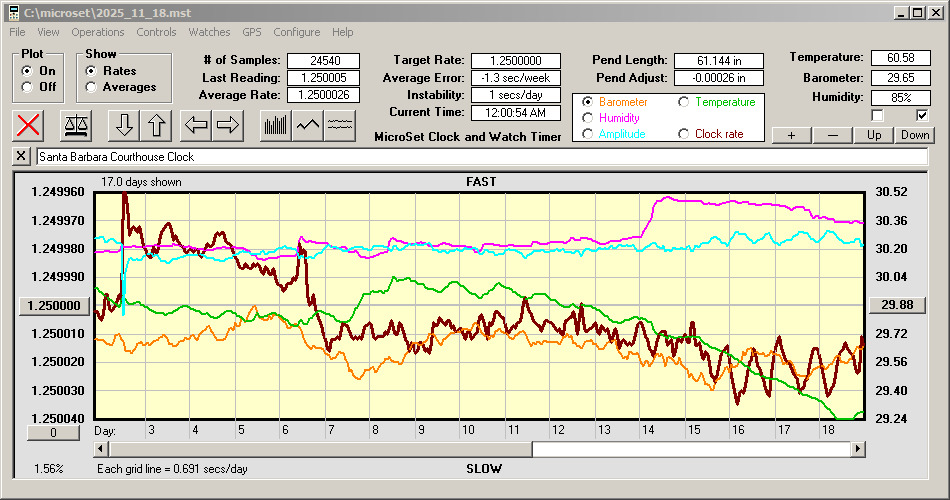Select the zigzag line graph icon
Viewport: 950px width, 500px height.
point(308,125)
